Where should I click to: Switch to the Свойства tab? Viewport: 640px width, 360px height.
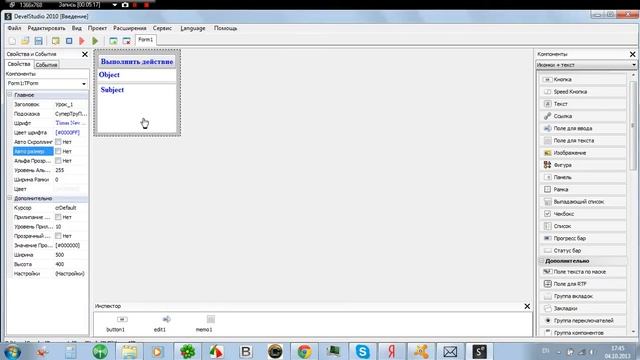point(19,64)
